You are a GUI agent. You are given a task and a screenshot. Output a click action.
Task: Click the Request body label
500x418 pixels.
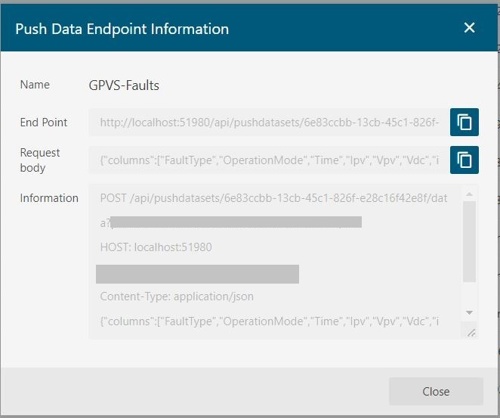click(x=40, y=160)
